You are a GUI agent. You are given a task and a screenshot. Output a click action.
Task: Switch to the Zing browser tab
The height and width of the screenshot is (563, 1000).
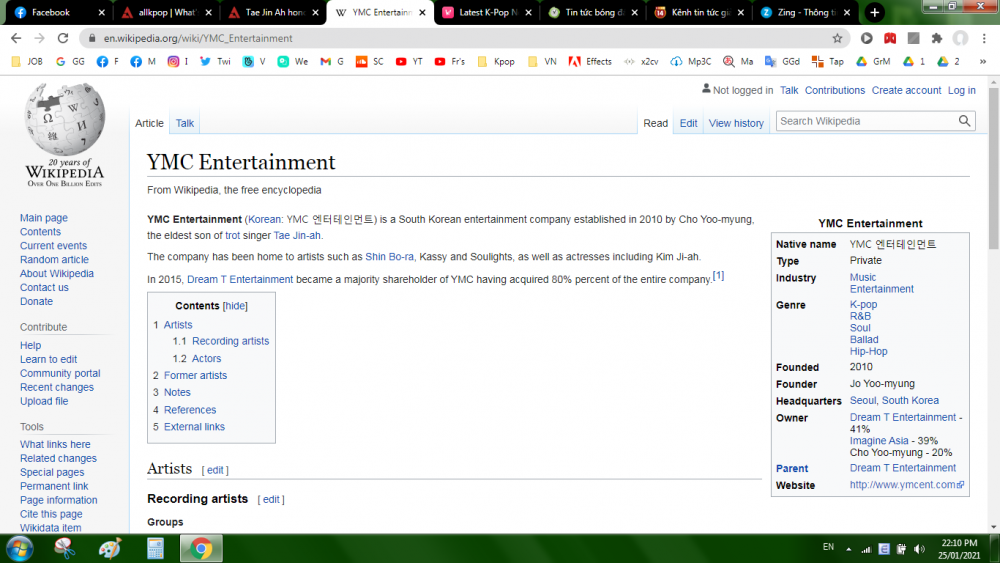pyautogui.click(x=806, y=12)
